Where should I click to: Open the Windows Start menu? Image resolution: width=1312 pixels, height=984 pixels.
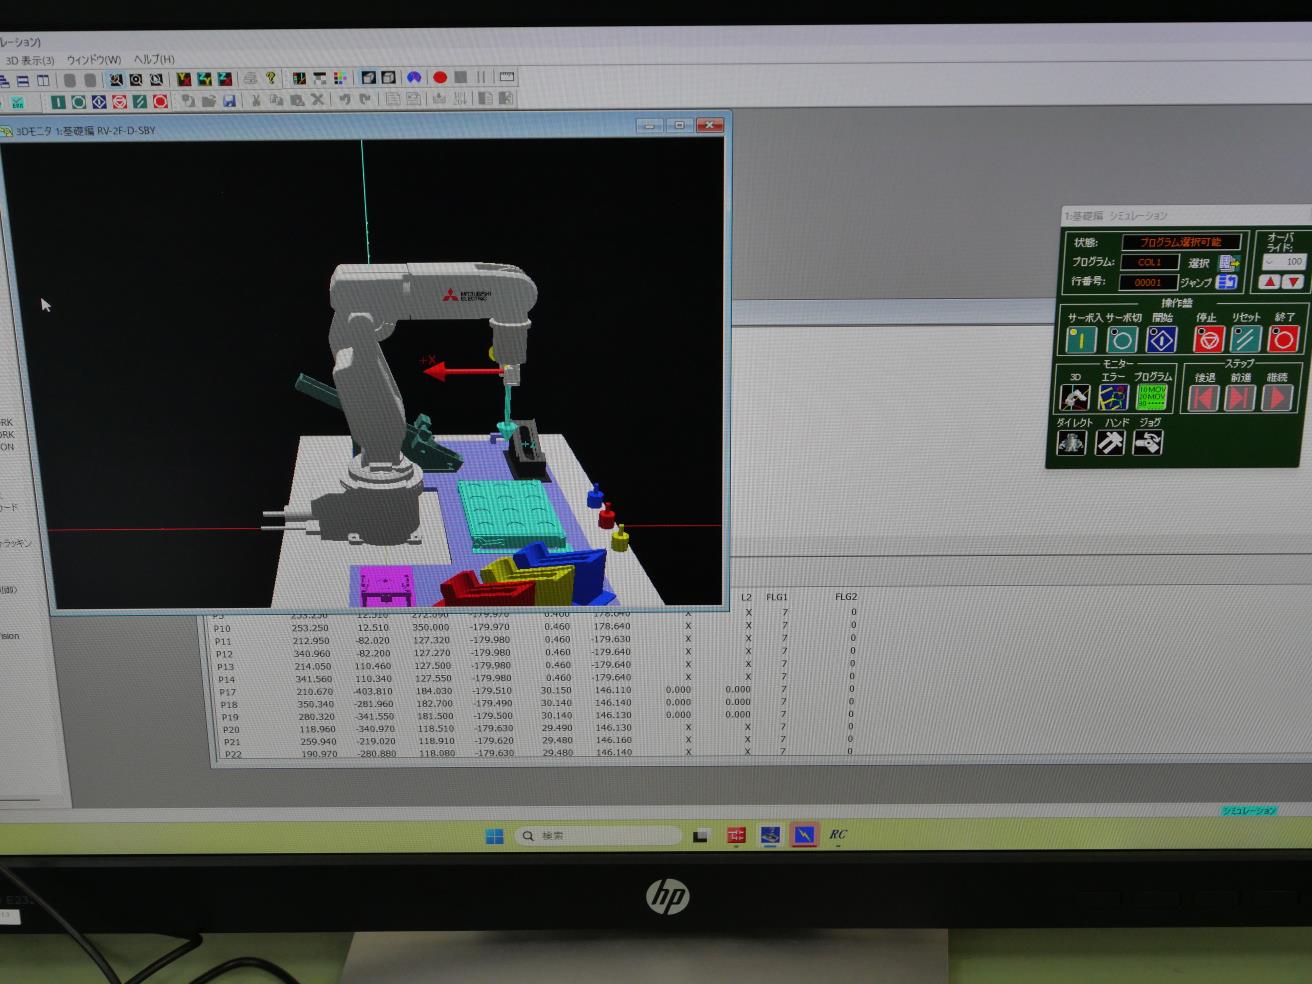[495, 836]
